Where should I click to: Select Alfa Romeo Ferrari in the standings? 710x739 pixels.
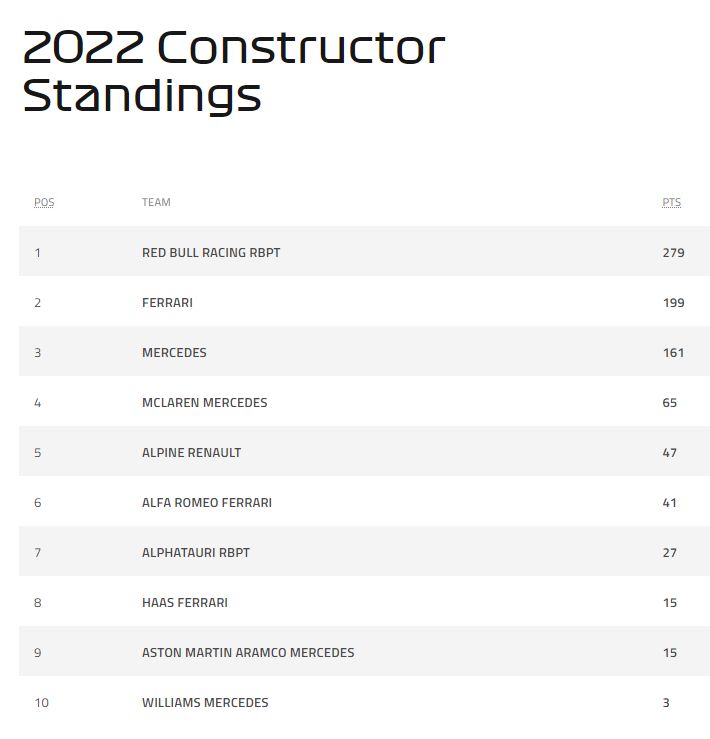(x=207, y=503)
